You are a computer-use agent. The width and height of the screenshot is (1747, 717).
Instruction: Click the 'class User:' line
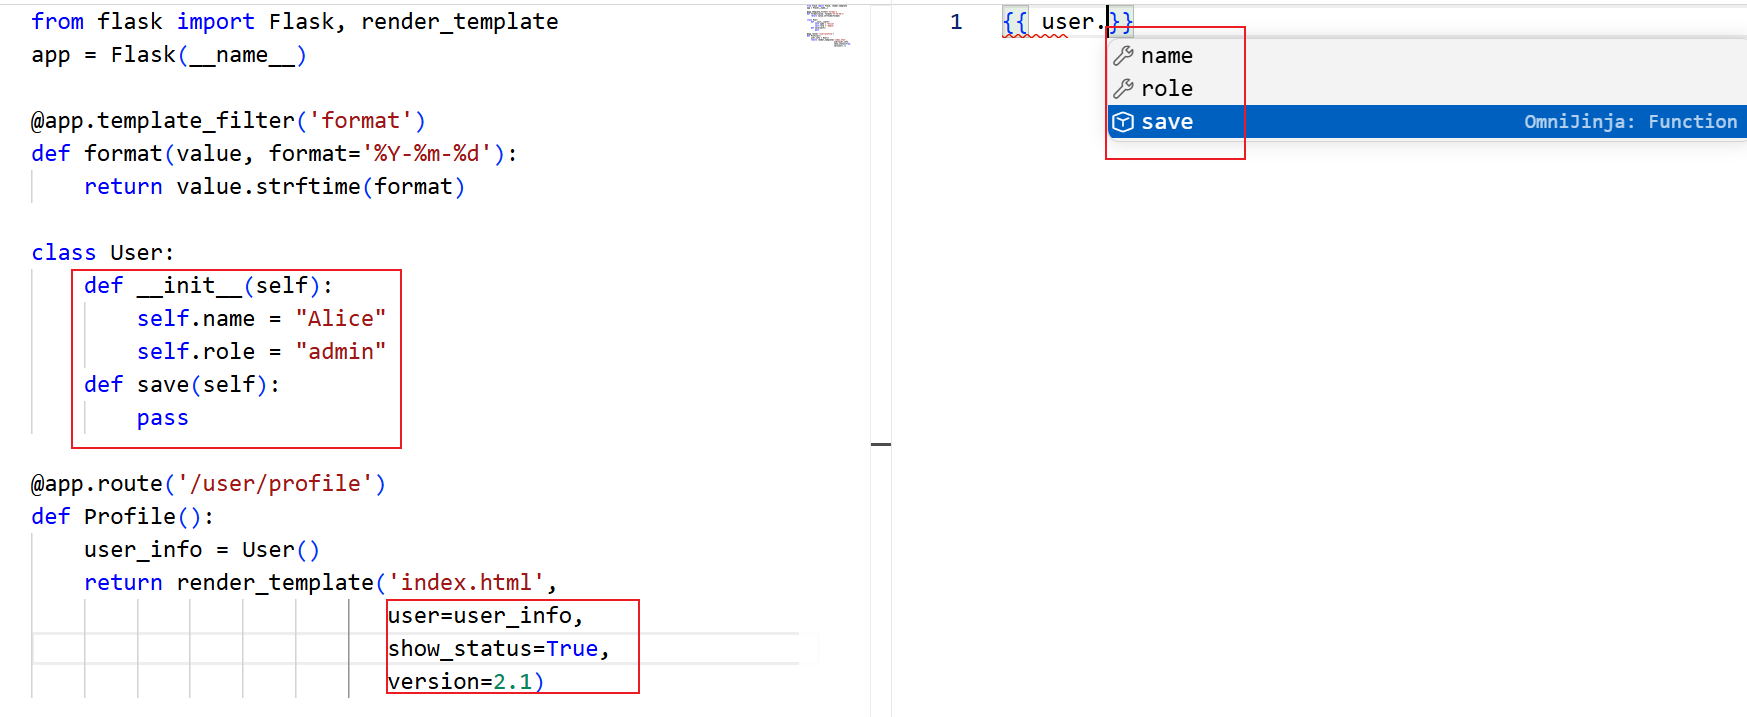103,253
